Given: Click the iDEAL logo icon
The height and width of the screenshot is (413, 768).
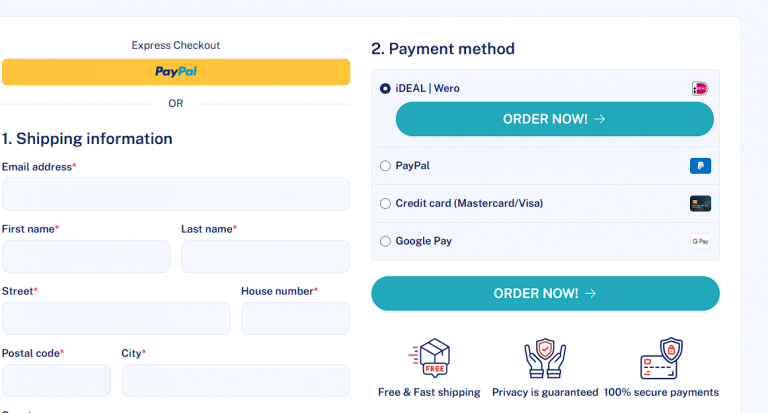Looking at the screenshot, I should (x=700, y=89).
